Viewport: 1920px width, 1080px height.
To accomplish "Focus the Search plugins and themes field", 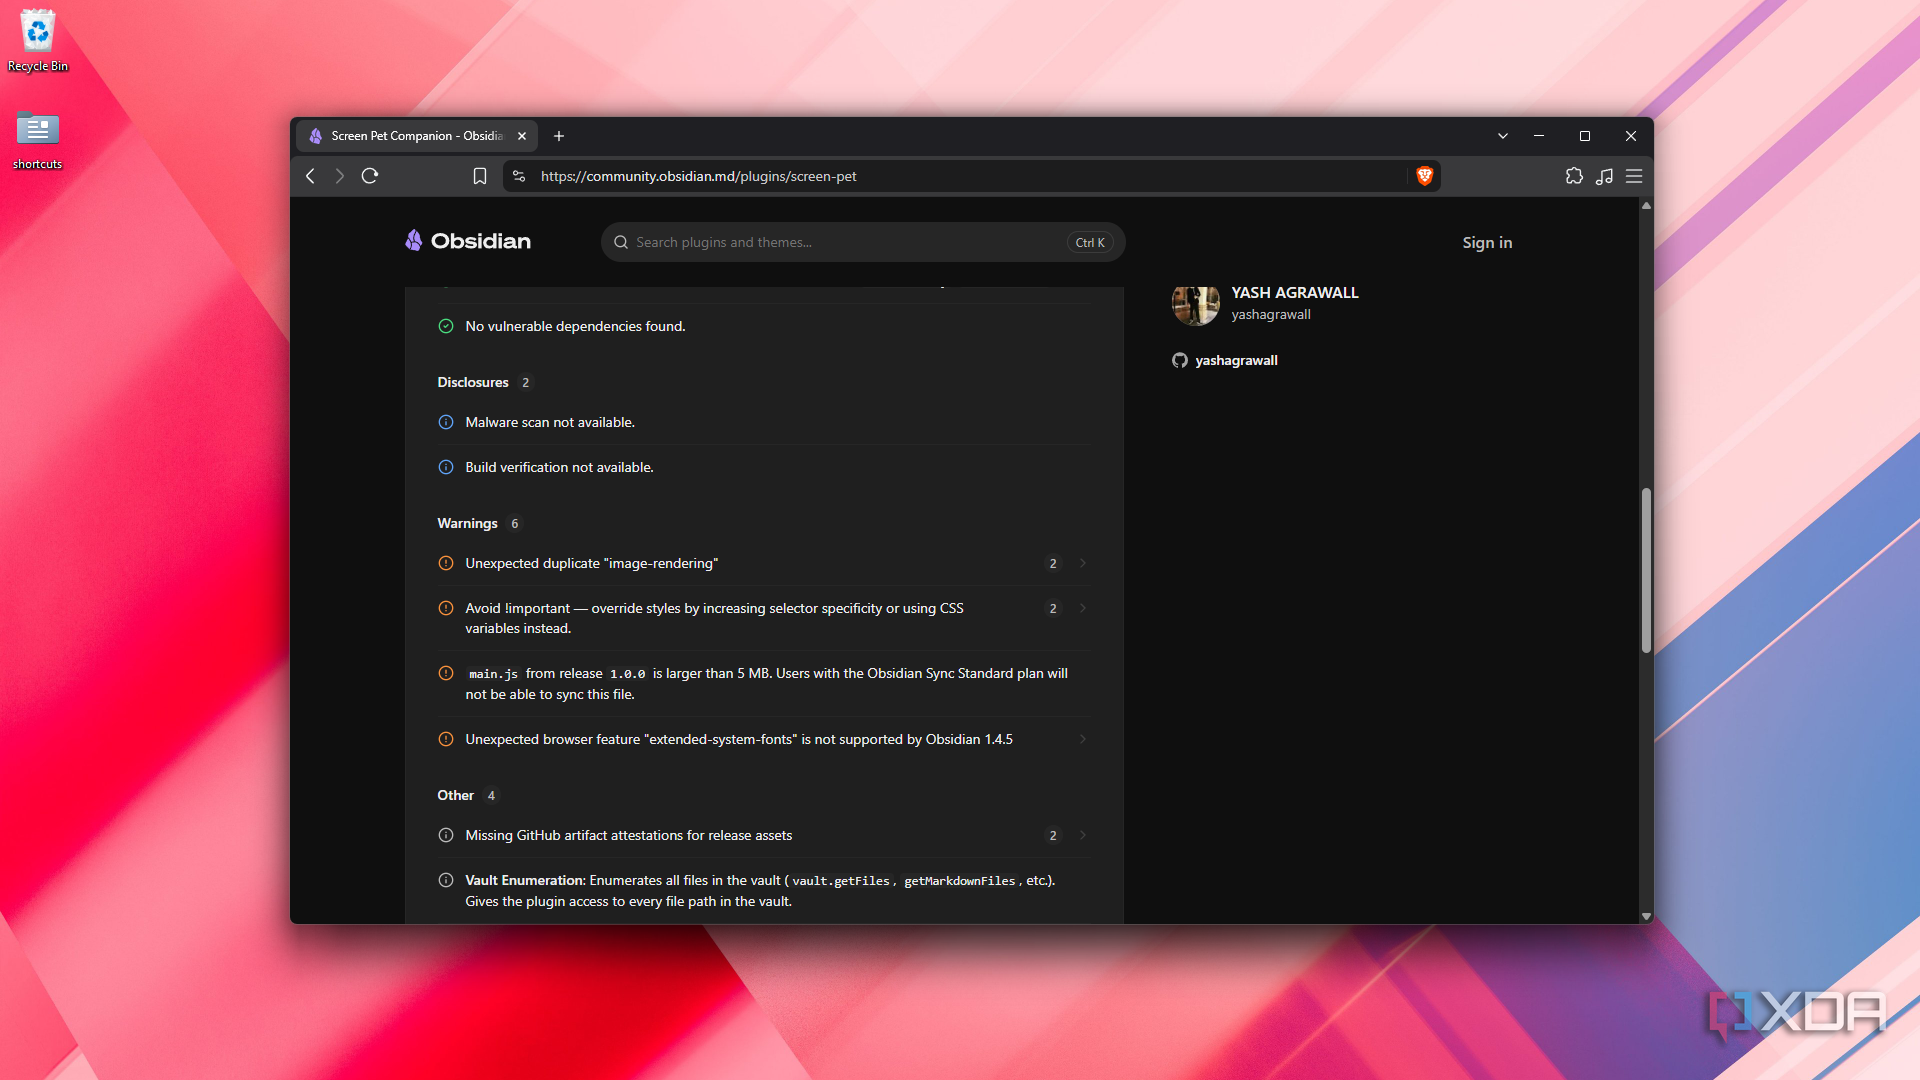I will 863,242.
